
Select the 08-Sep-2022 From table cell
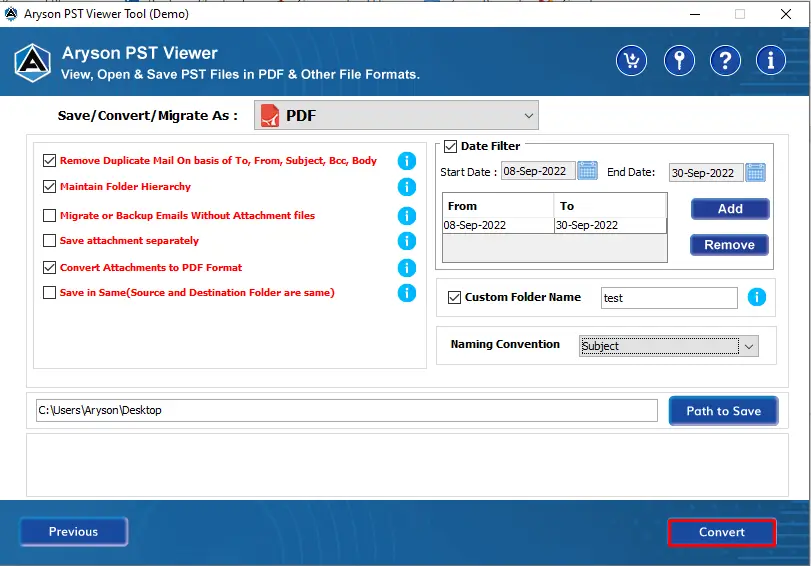[x=498, y=226]
